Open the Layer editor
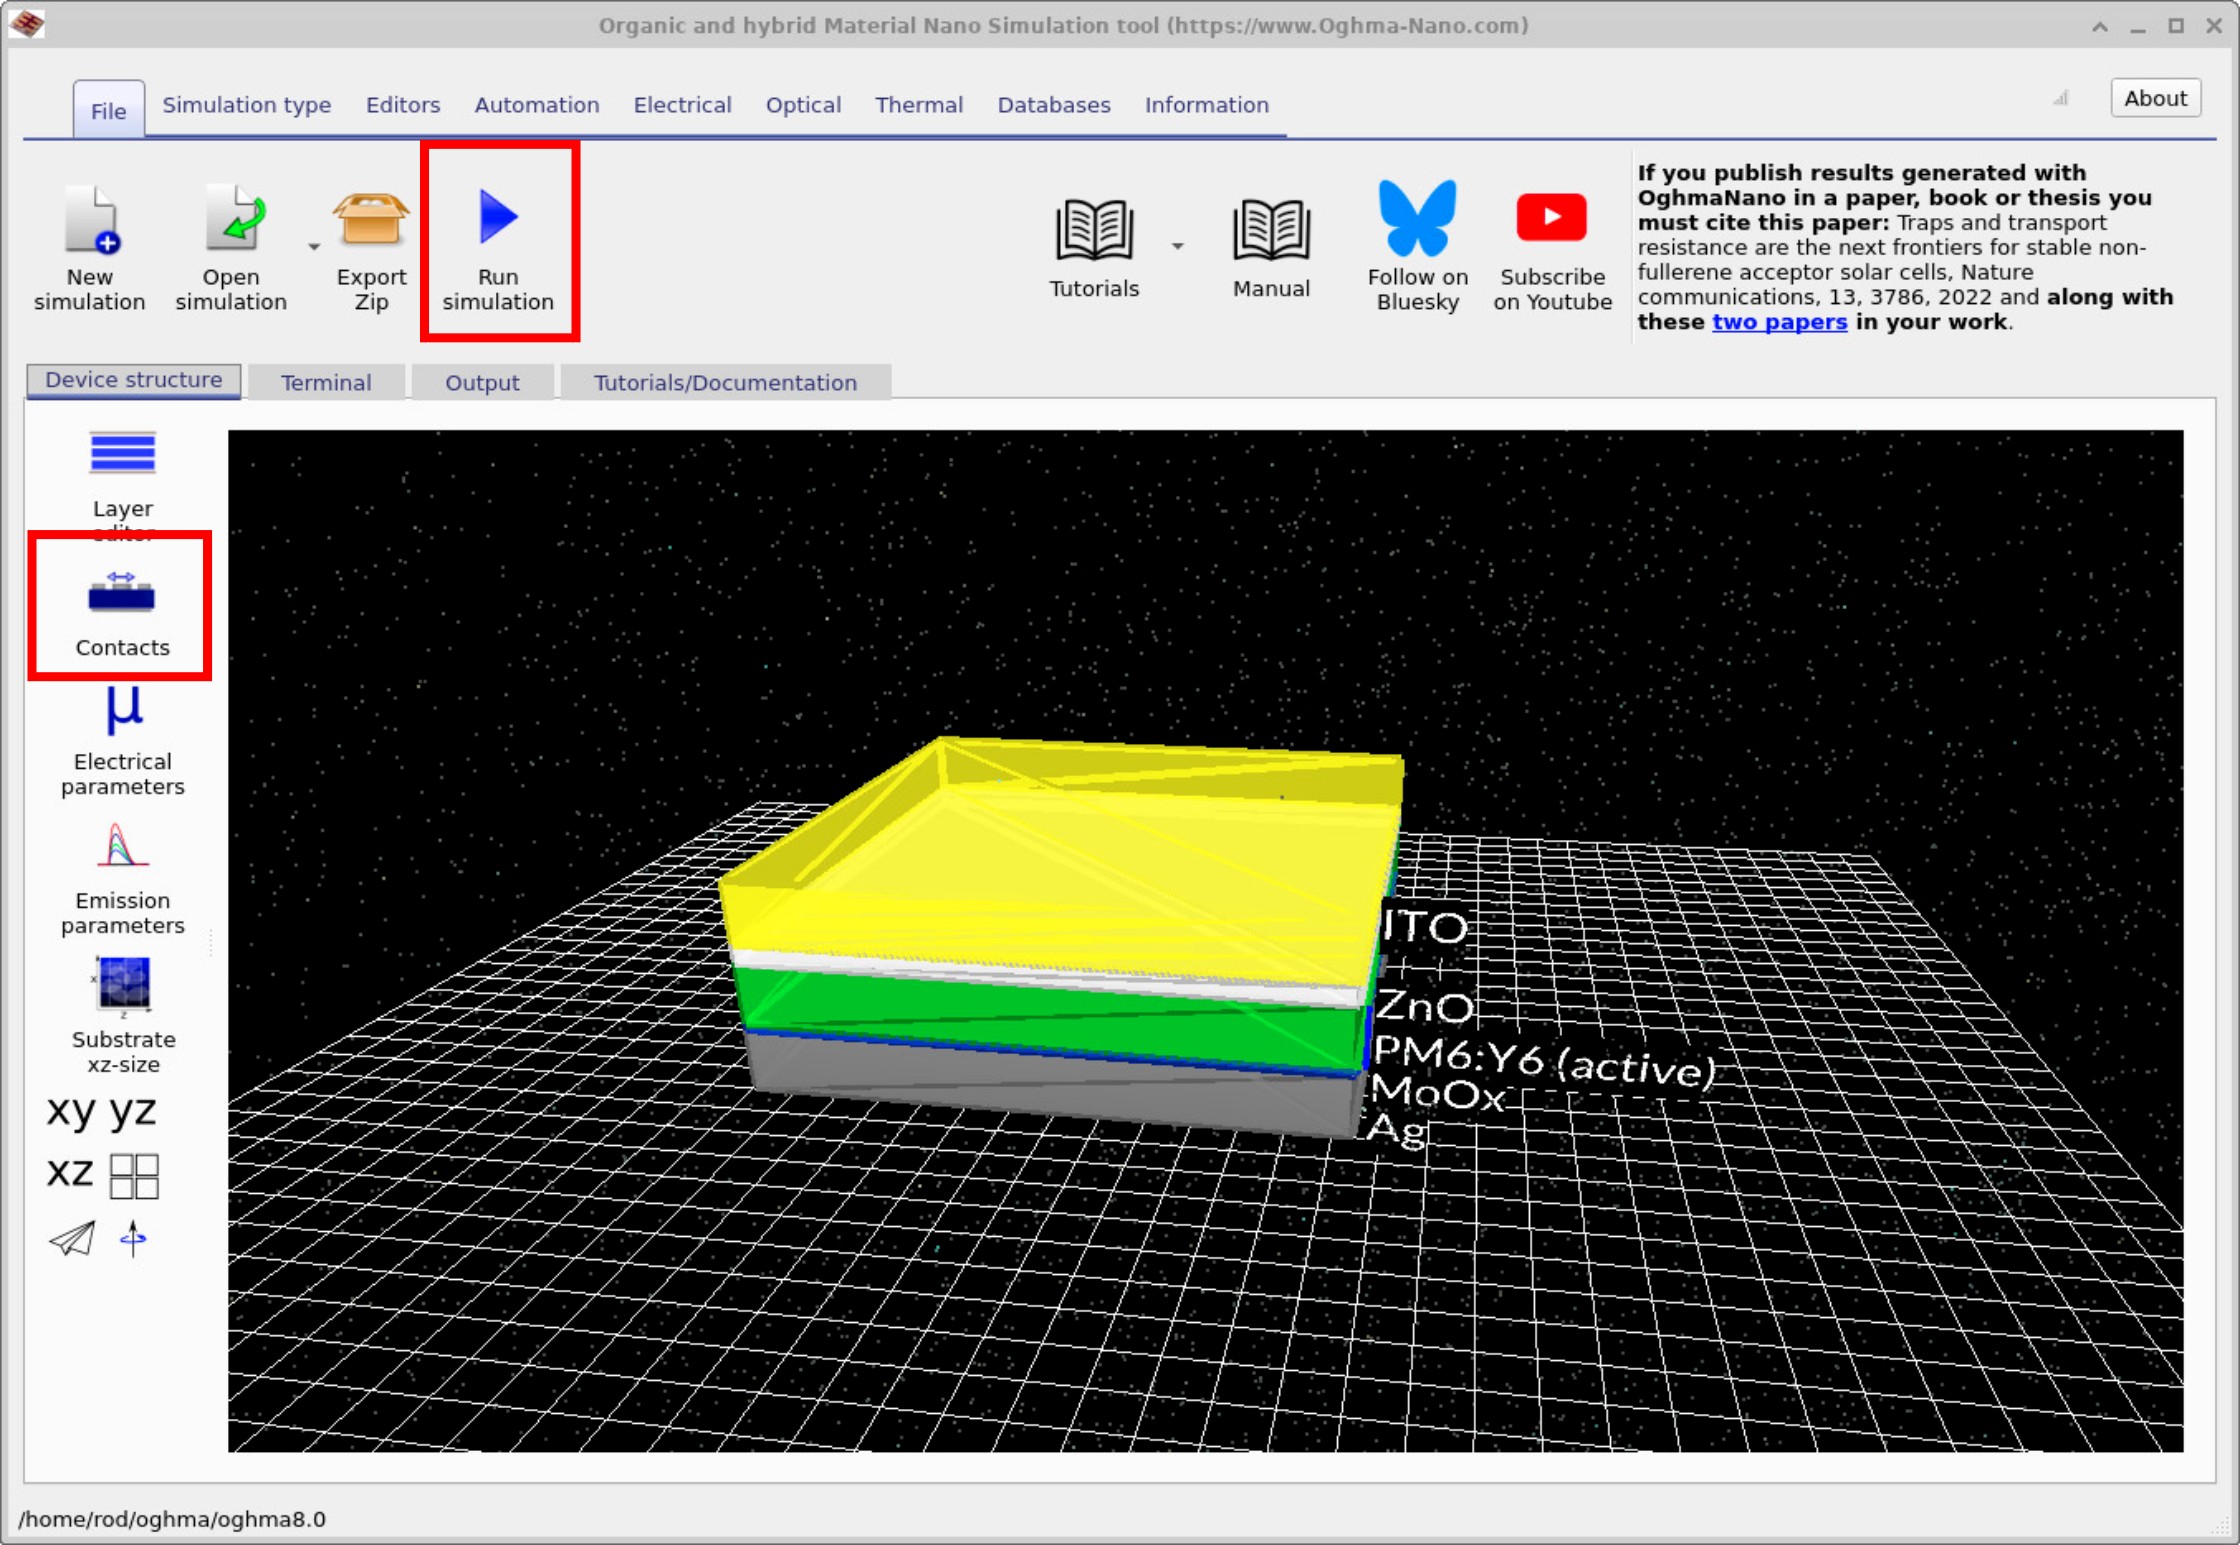Viewport: 2240px width, 1545px height. pos(122,470)
